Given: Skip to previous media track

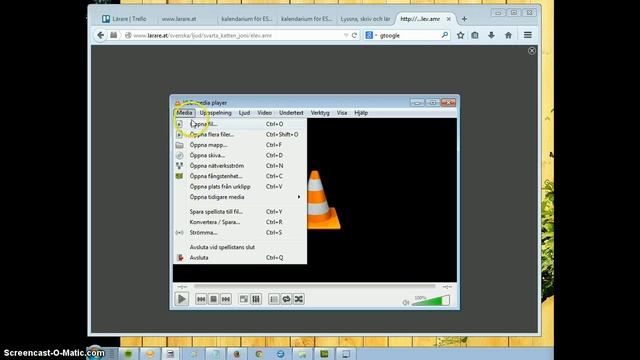Looking at the screenshot, I should coord(201,299).
